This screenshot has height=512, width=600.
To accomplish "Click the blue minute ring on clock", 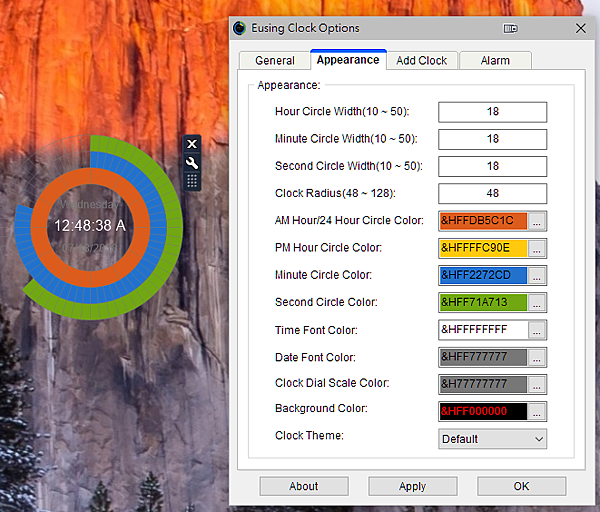I will coord(159,228).
